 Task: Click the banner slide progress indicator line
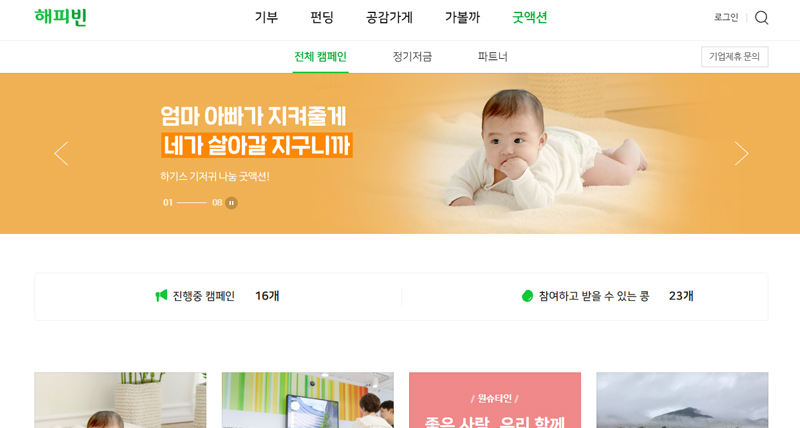[192, 203]
